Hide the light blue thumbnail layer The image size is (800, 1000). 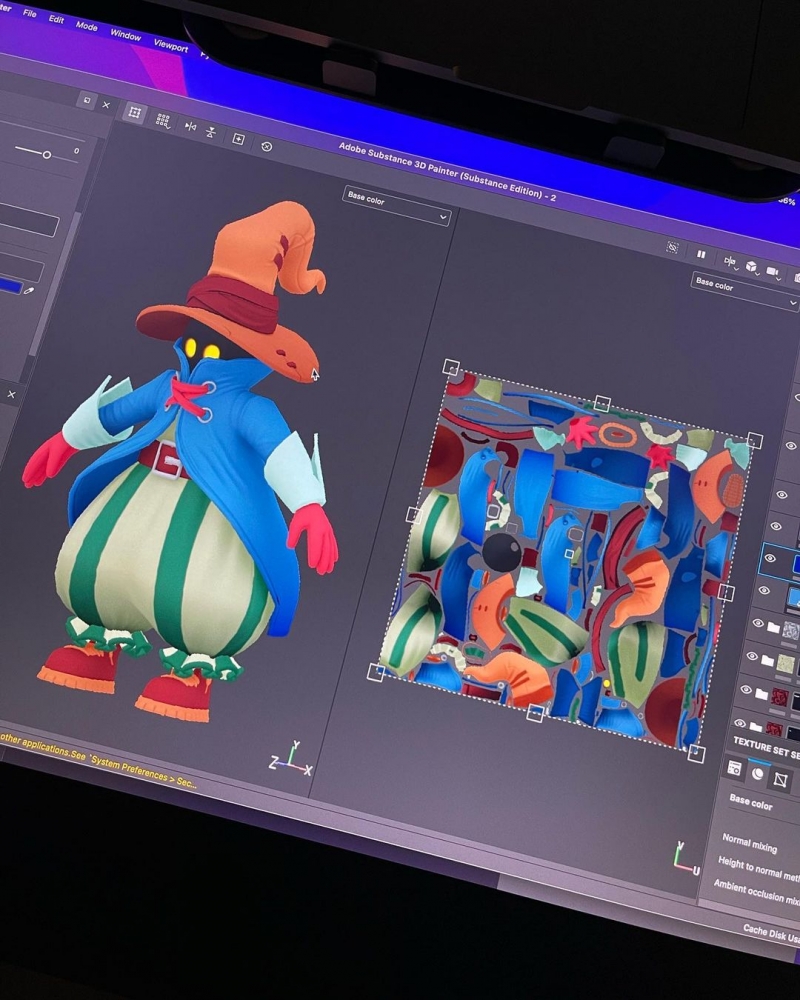click(764, 591)
